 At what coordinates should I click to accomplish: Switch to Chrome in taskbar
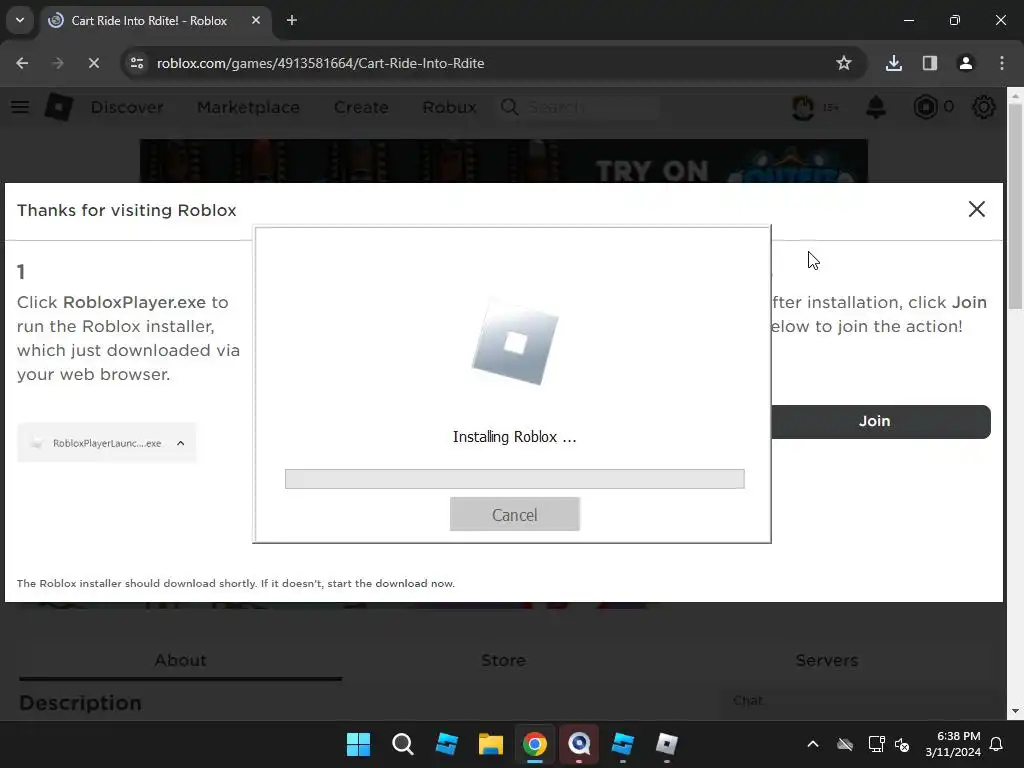534,744
